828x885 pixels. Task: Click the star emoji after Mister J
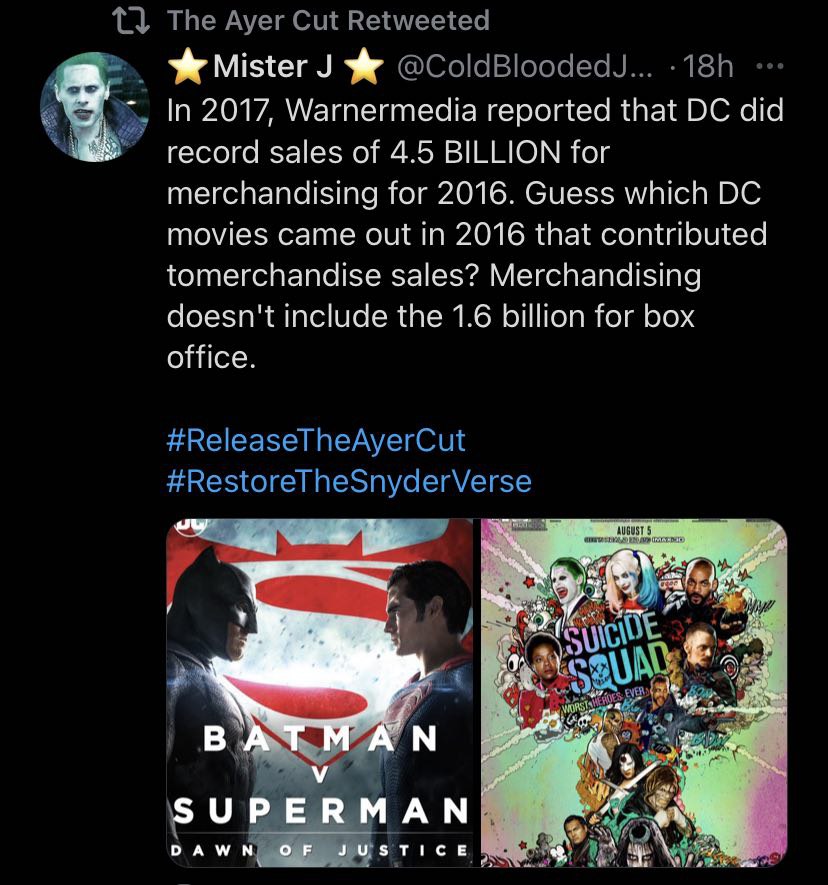(364, 67)
